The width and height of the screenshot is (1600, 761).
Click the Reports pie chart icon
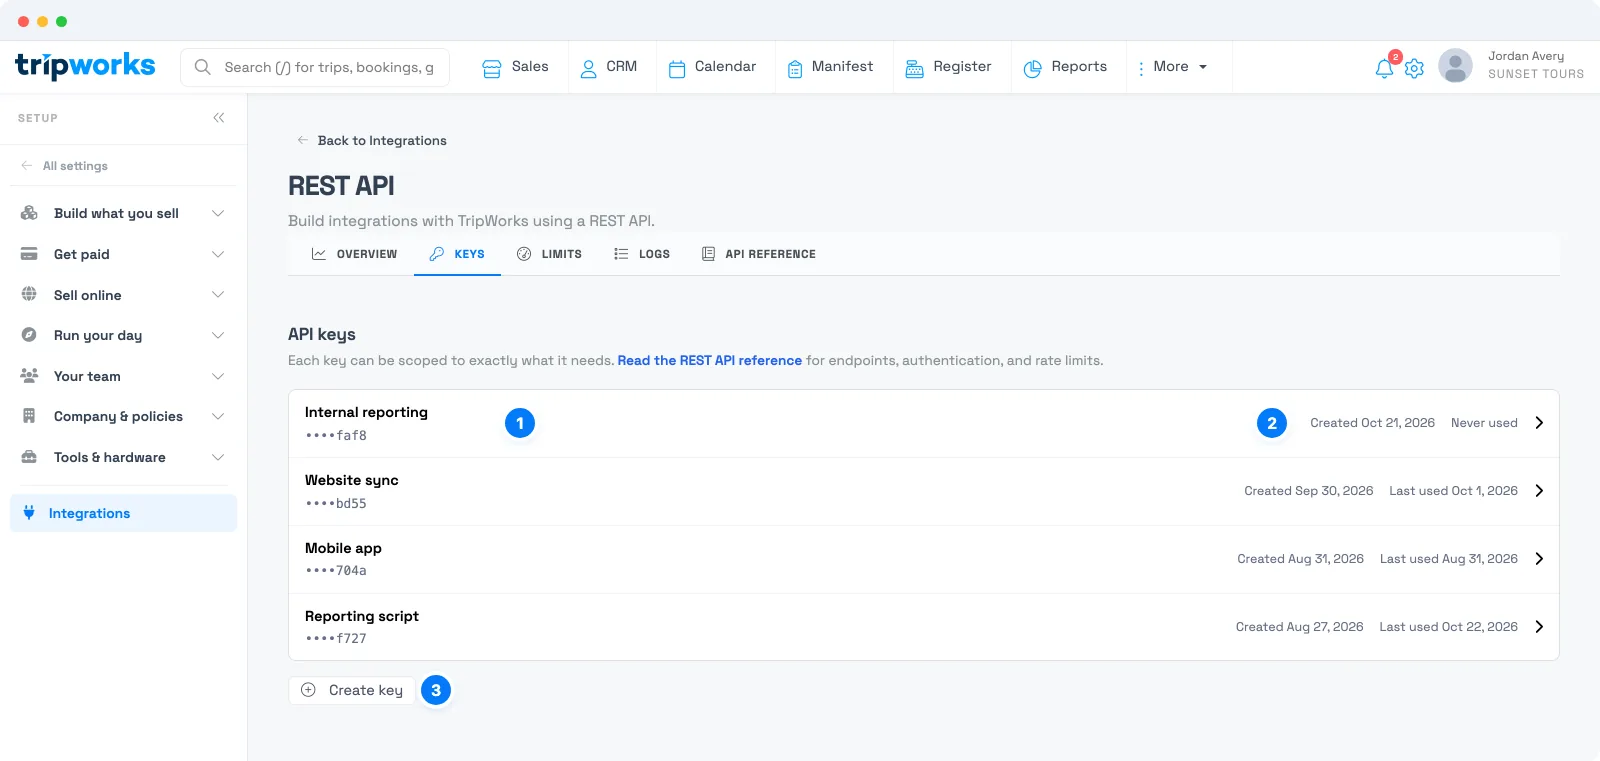[1033, 68]
